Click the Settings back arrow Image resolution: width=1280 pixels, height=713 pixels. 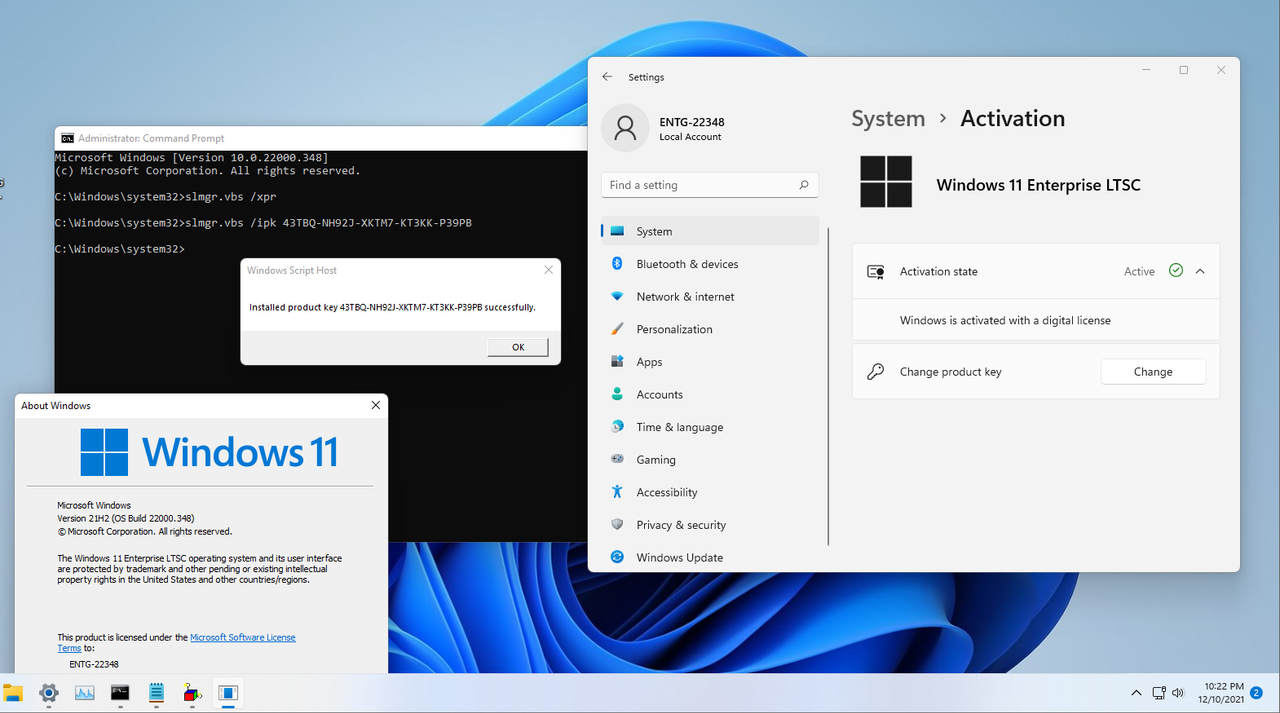coord(607,77)
